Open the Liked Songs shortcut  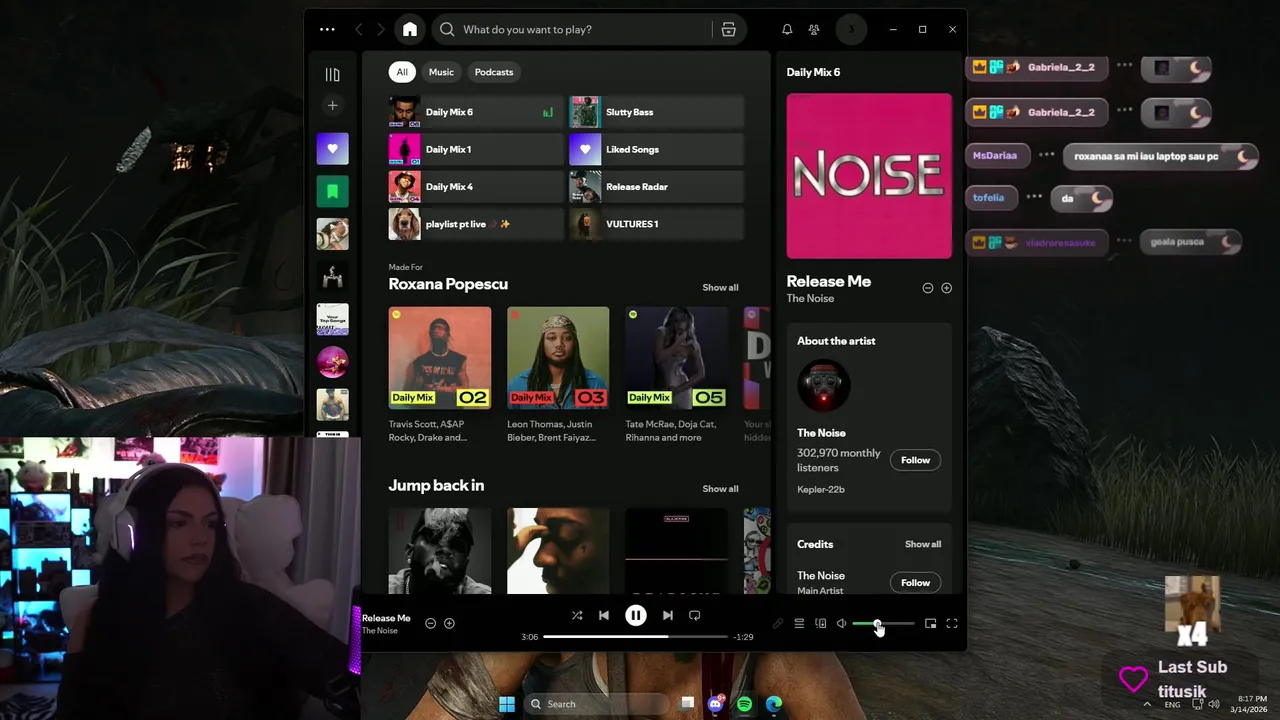tap(657, 149)
